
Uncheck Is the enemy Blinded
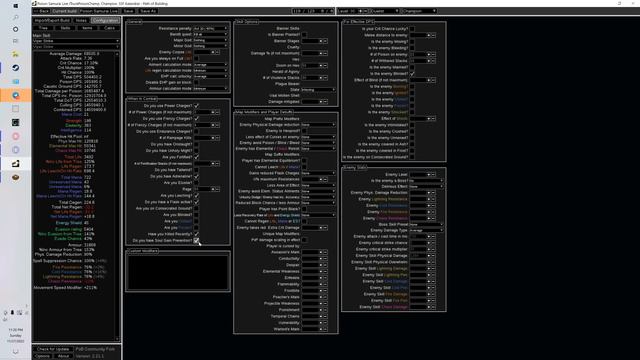click(412, 73)
